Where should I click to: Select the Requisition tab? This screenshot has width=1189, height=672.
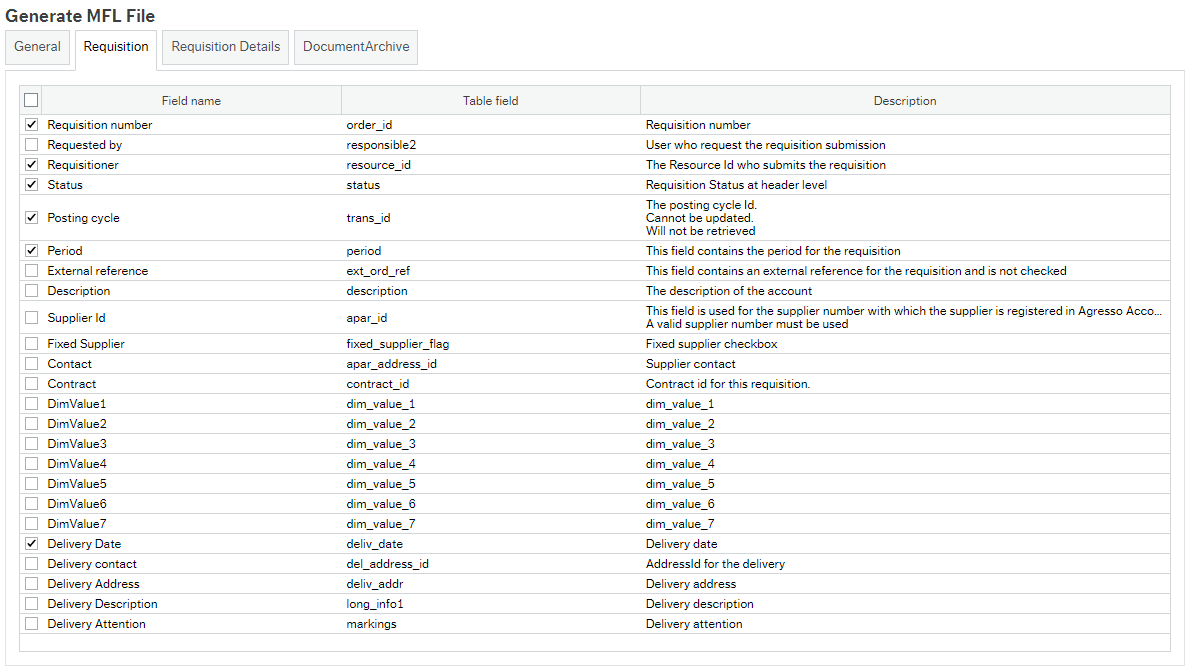[x=116, y=47]
